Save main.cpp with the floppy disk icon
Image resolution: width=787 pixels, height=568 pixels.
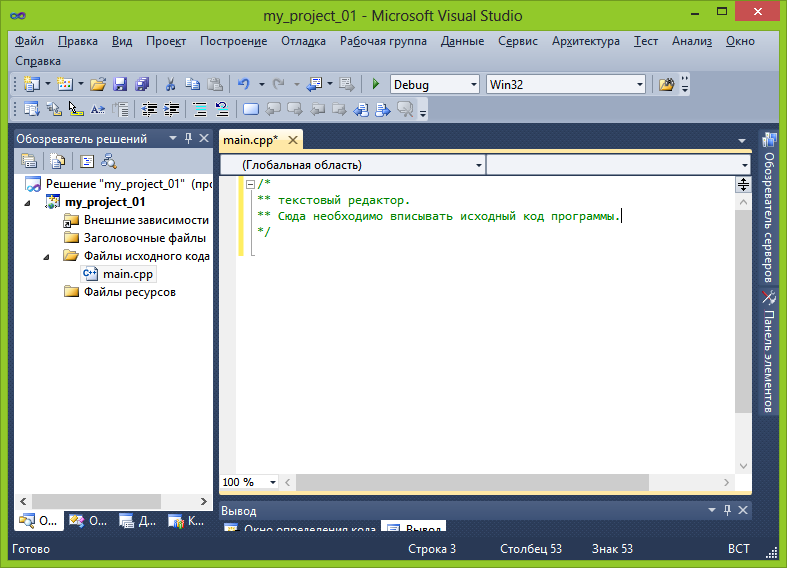tap(120, 84)
